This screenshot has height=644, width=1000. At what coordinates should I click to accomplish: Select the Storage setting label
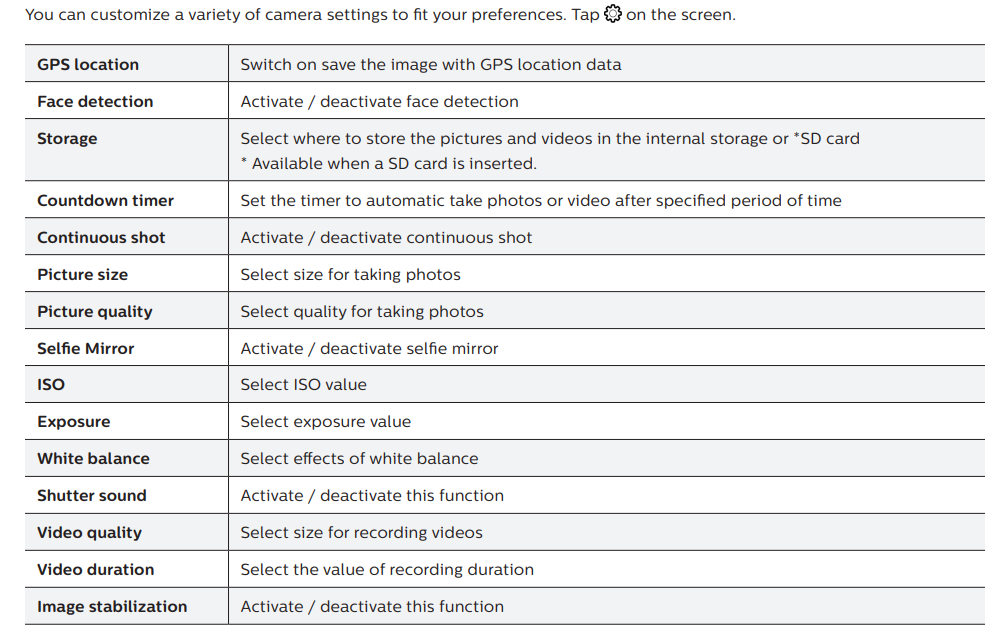[x=67, y=138]
